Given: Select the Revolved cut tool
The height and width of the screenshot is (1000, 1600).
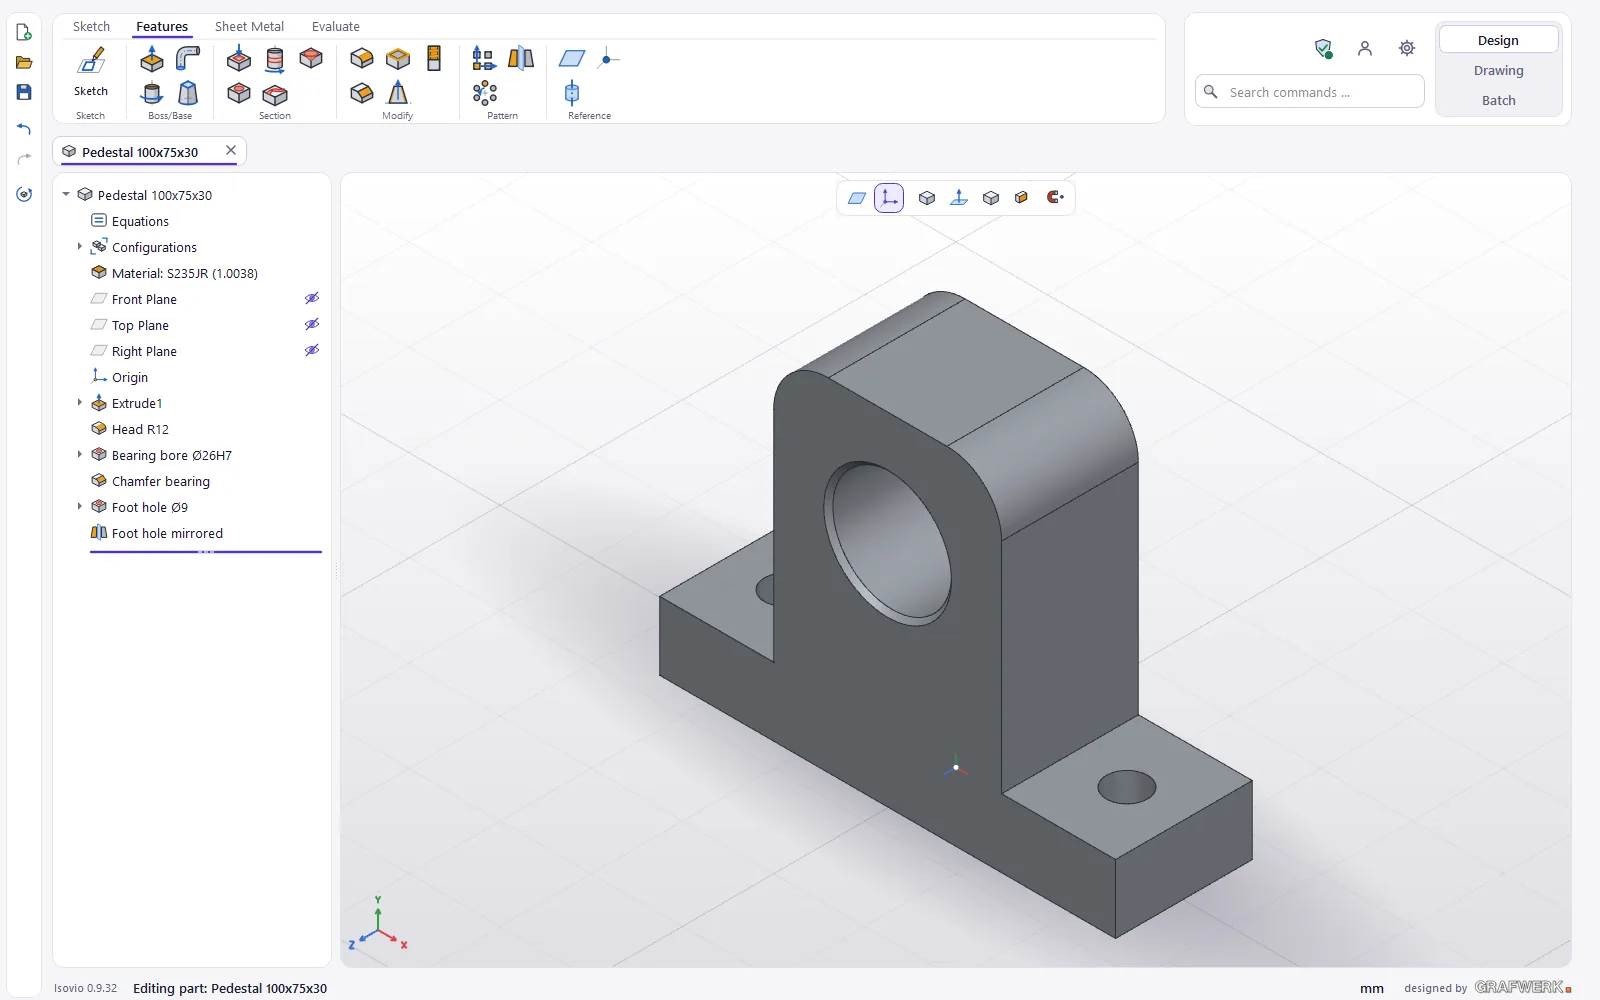Looking at the screenshot, I should [x=275, y=59].
